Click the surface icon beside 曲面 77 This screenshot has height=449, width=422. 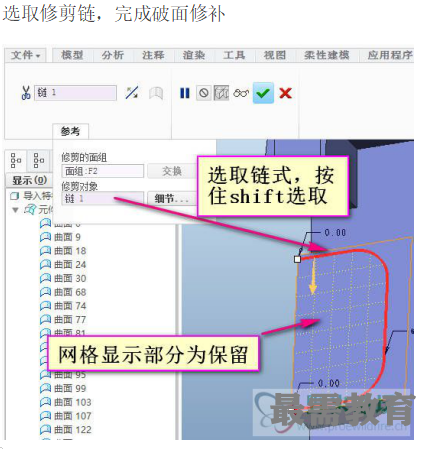[x=45, y=320]
